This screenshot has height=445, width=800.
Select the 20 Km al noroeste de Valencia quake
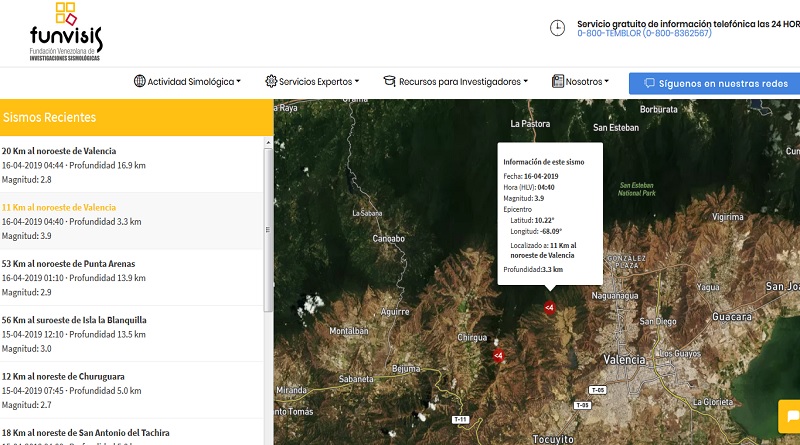click(x=132, y=165)
